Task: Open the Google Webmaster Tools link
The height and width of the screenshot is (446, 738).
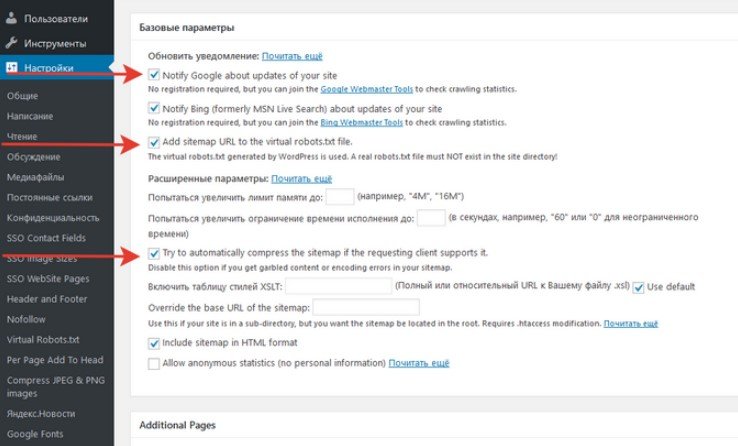Action: [x=369, y=89]
